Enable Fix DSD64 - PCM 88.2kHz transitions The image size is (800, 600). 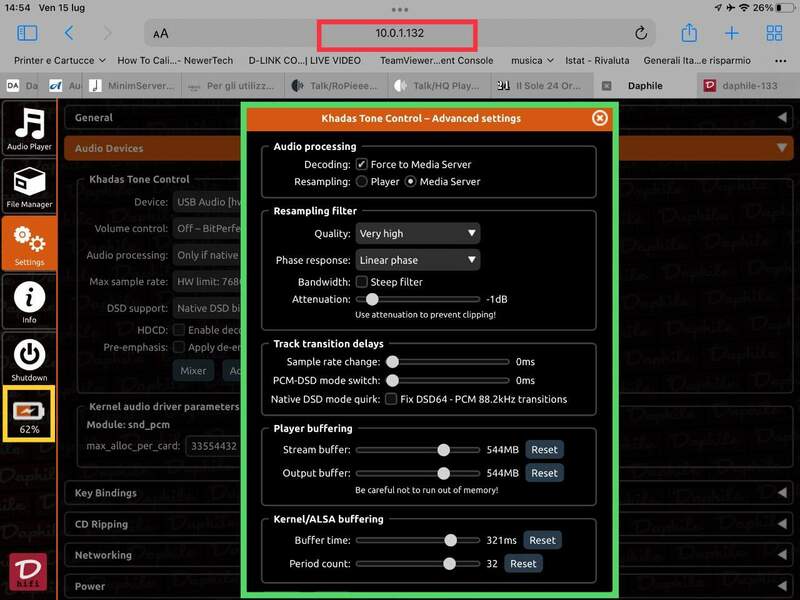(x=391, y=399)
